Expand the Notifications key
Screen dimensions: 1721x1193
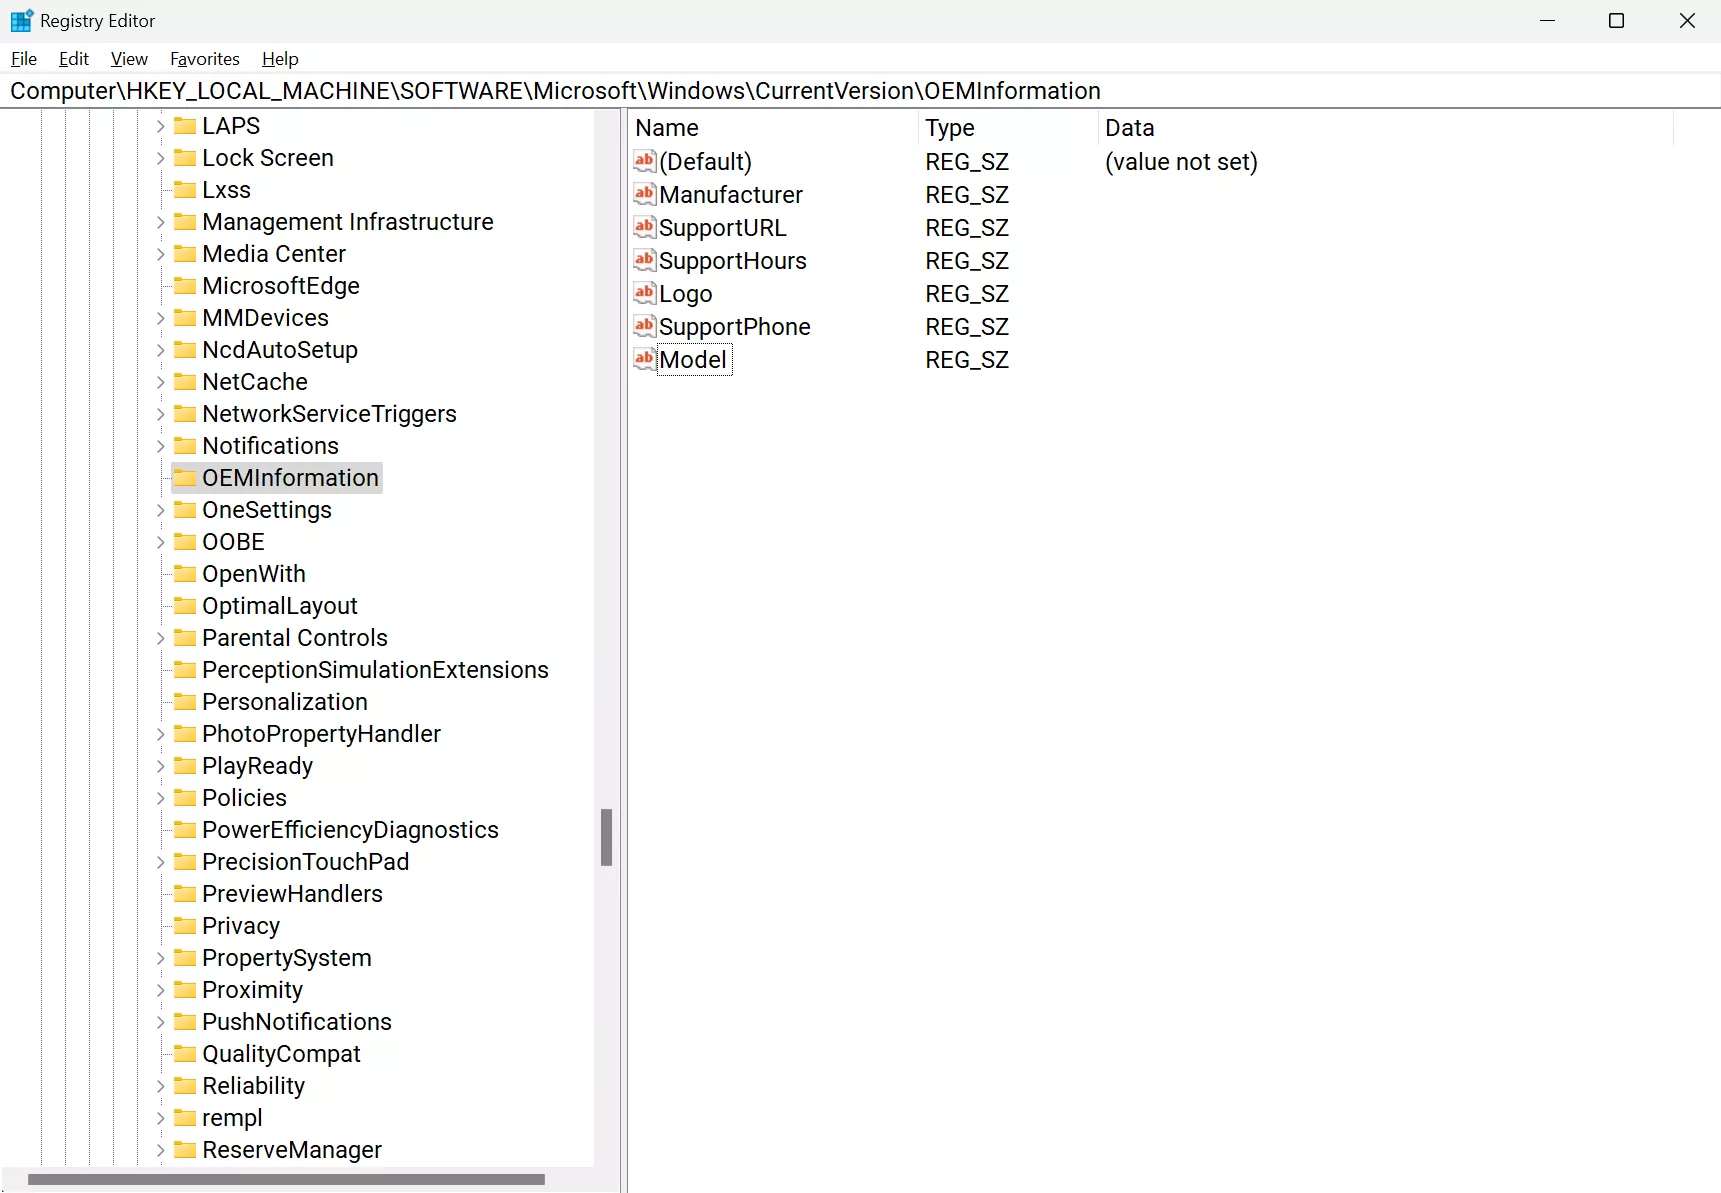[160, 446]
